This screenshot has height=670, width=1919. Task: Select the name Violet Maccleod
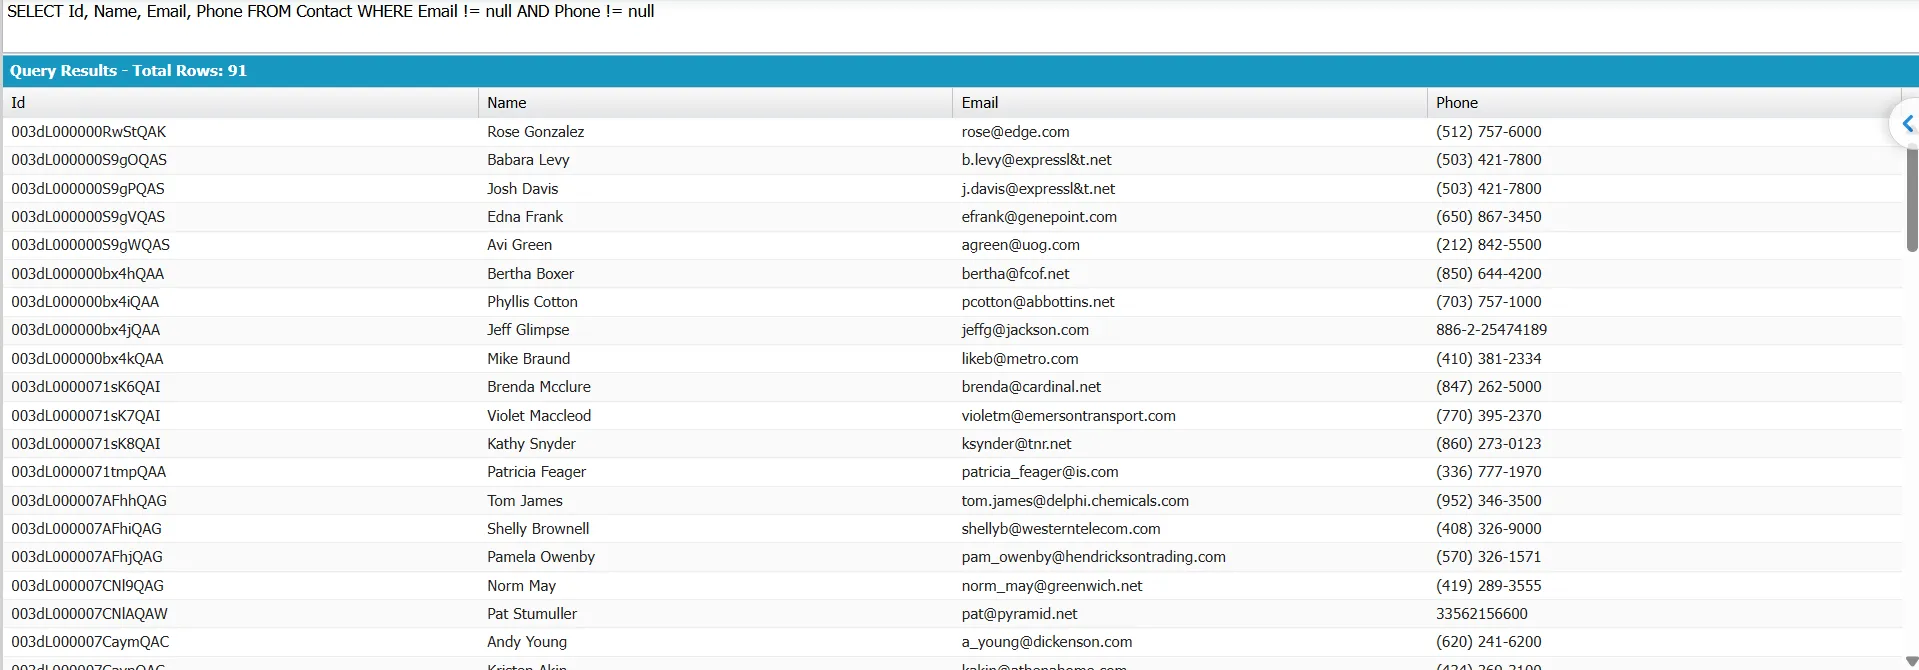pyautogui.click(x=539, y=416)
